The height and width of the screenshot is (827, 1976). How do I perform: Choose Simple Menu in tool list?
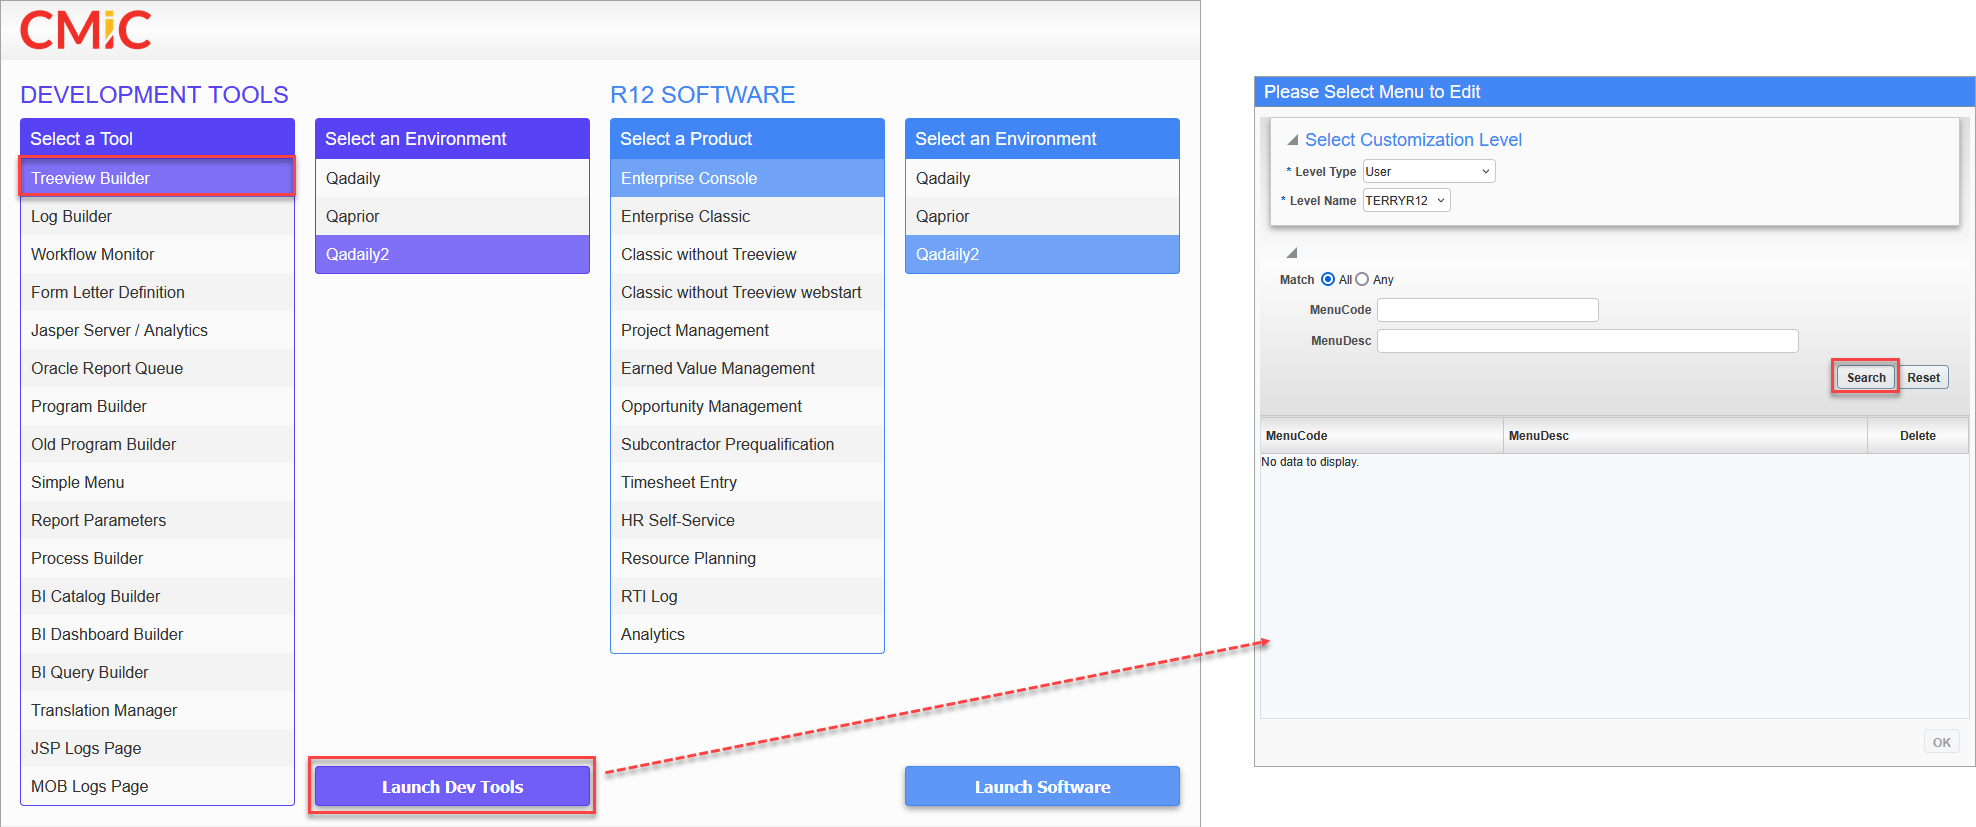click(157, 482)
